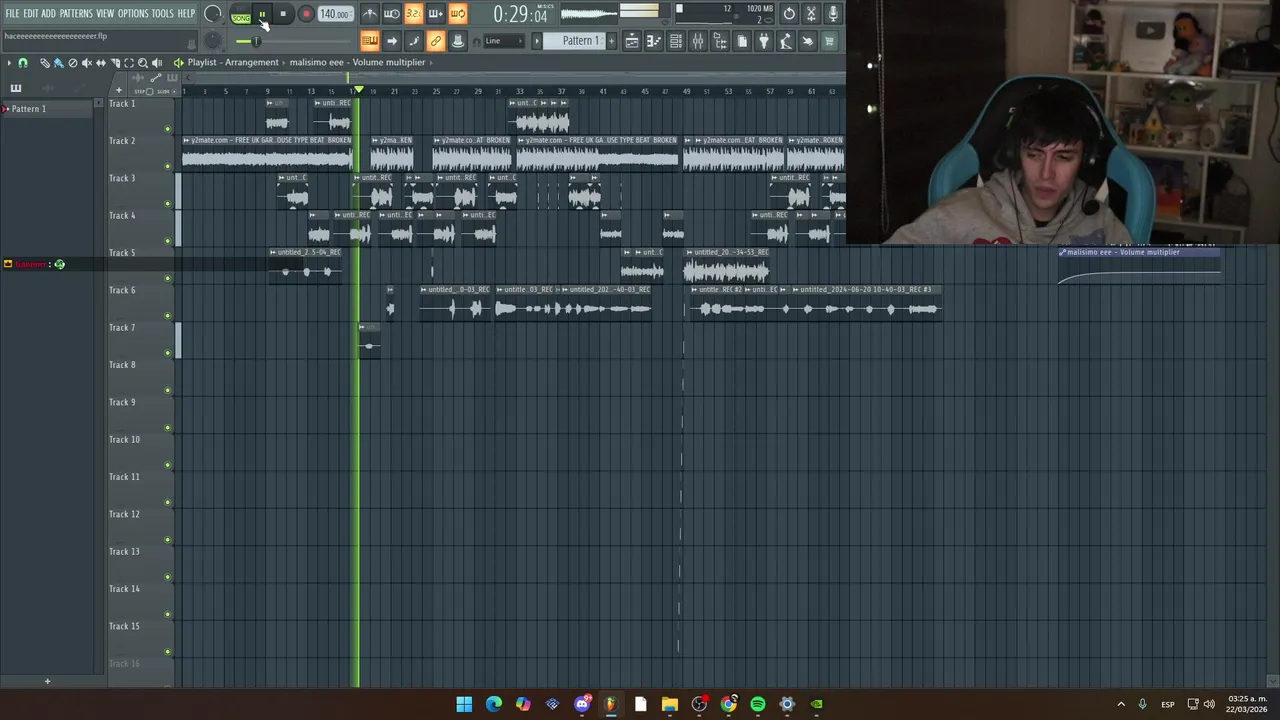Click 'malisimo eee - Volume multiplier' breadcrumb
The height and width of the screenshot is (720, 1280).
pos(357,62)
